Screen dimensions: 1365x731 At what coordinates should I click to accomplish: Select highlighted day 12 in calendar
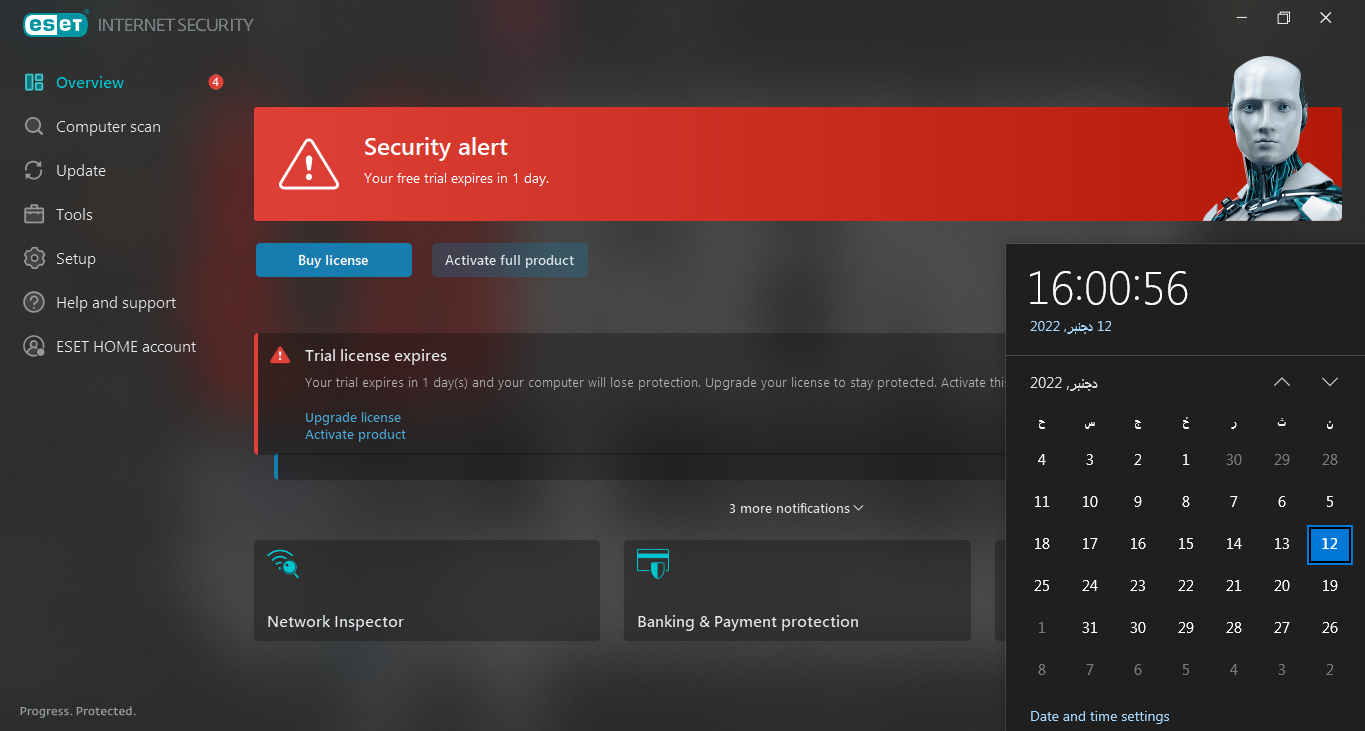tap(1330, 544)
